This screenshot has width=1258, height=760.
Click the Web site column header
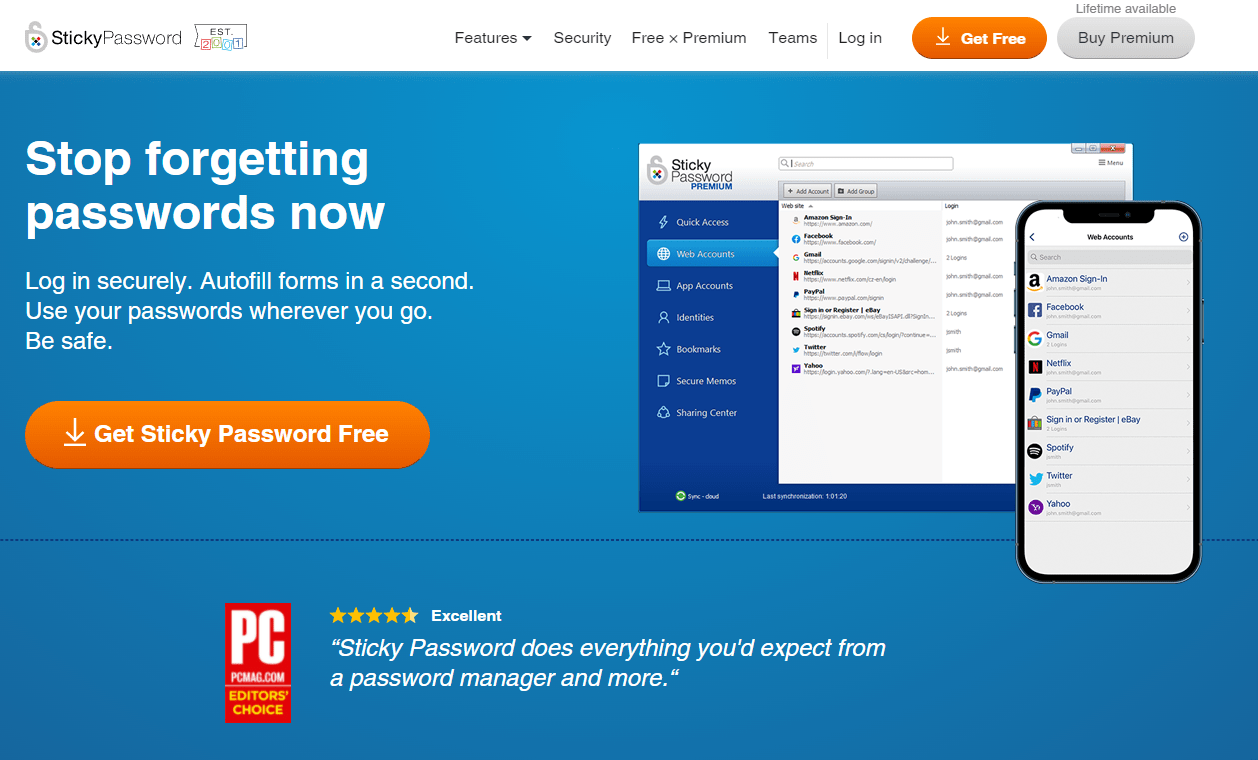pyautogui.click(x=797, y=205)
